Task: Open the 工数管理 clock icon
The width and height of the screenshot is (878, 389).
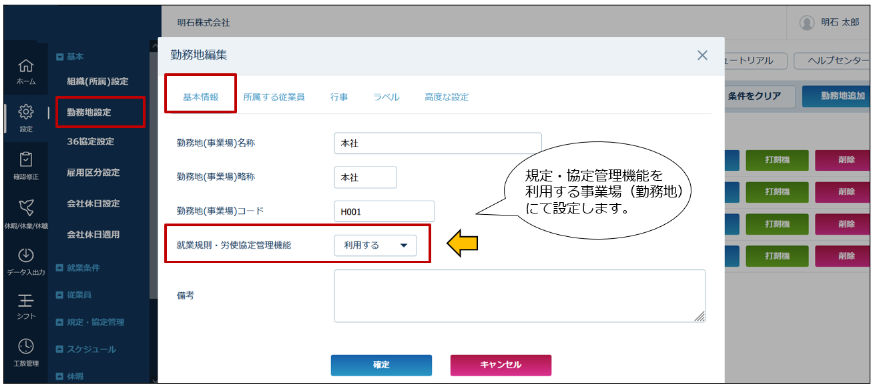Action: [25, 347]
